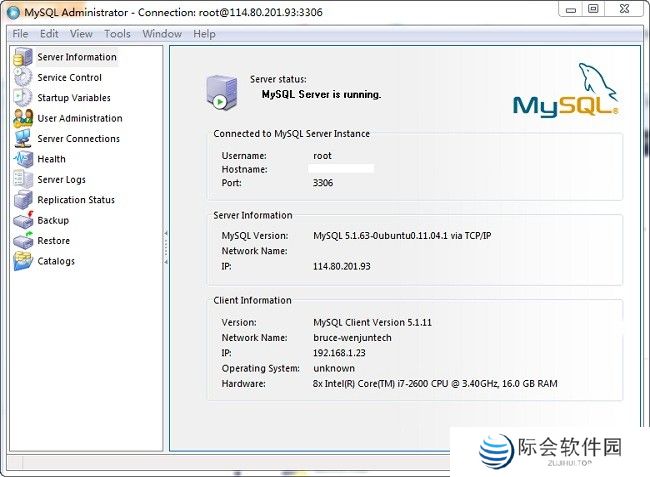
Task: Close the MySQL Administrator window
Action: point(624,9)
